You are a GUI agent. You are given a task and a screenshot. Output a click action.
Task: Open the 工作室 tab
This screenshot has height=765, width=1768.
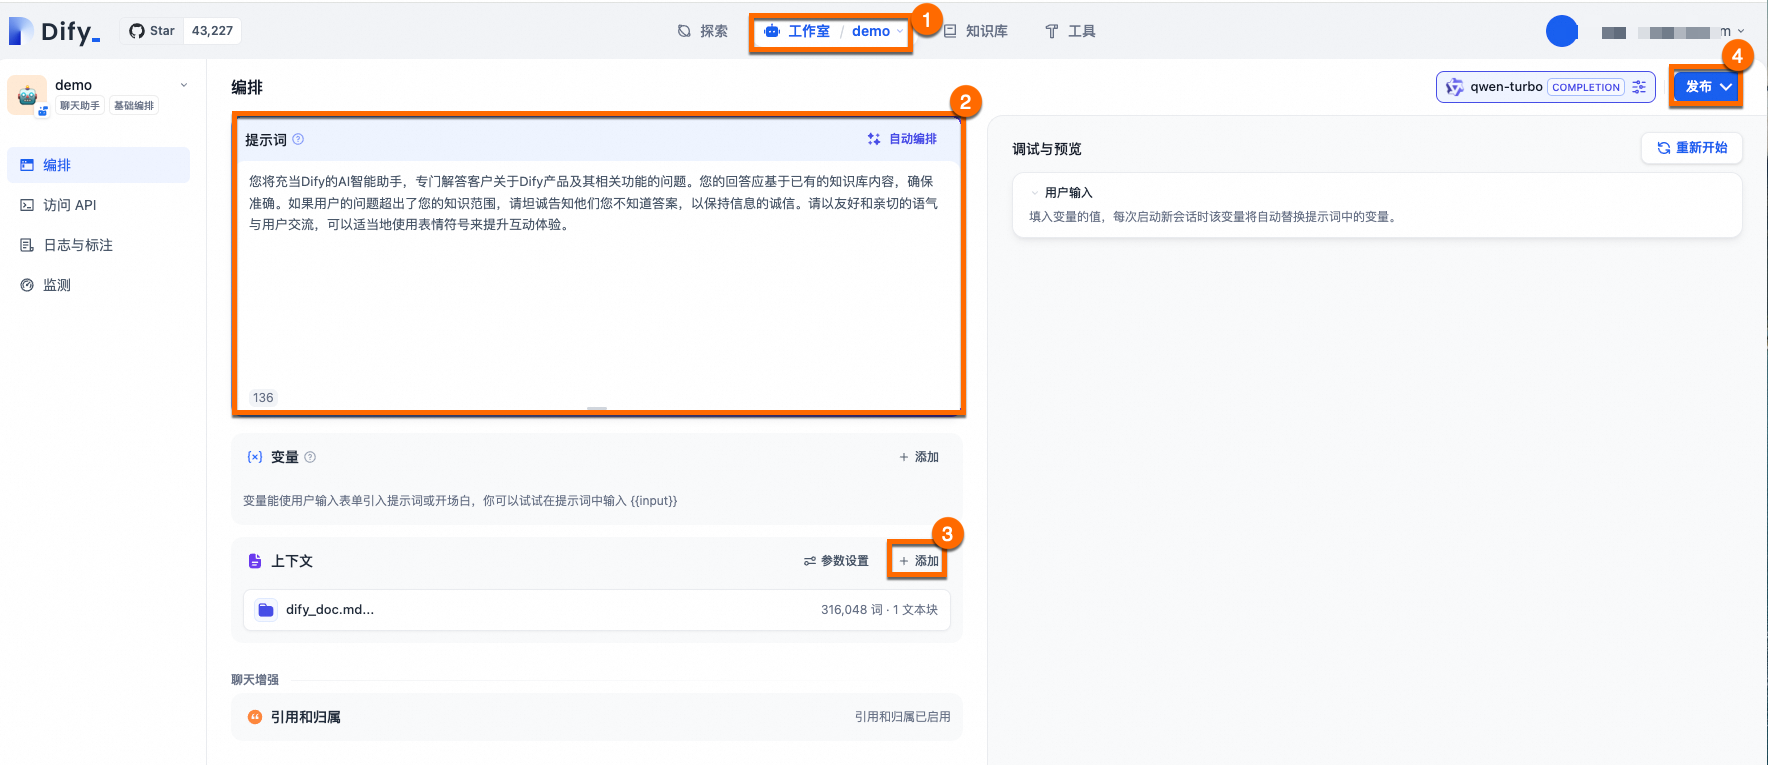[x=797, y=31]
